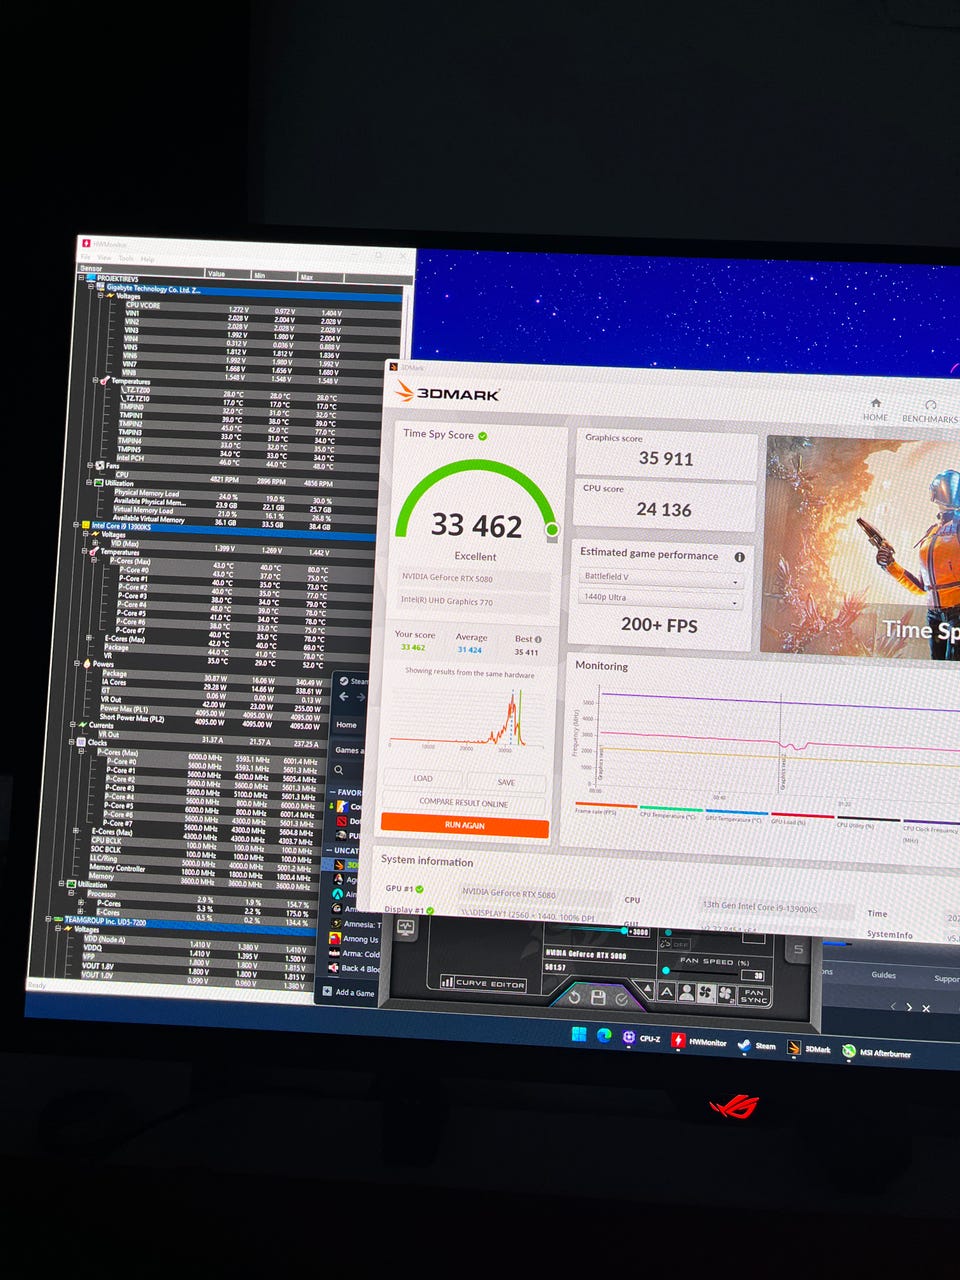960x1280 pixels.
Task: Open HWMonitor Tools menu
Action: tap(126, 258)
